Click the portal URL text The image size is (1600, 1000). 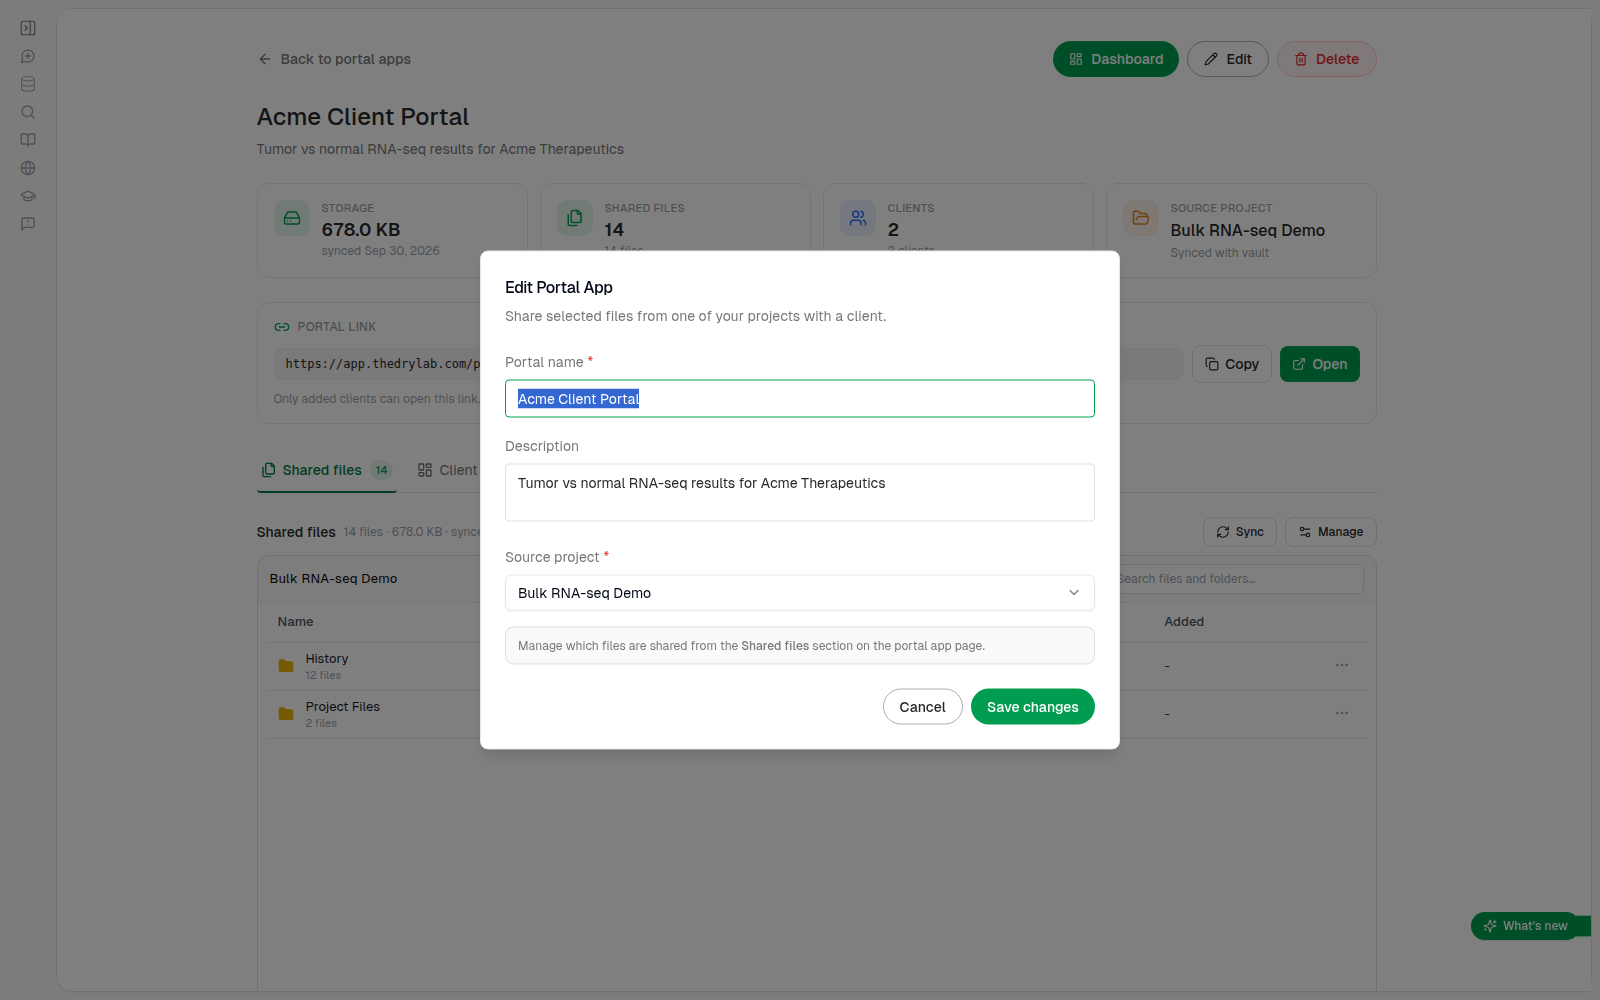(x=383, y=364)
